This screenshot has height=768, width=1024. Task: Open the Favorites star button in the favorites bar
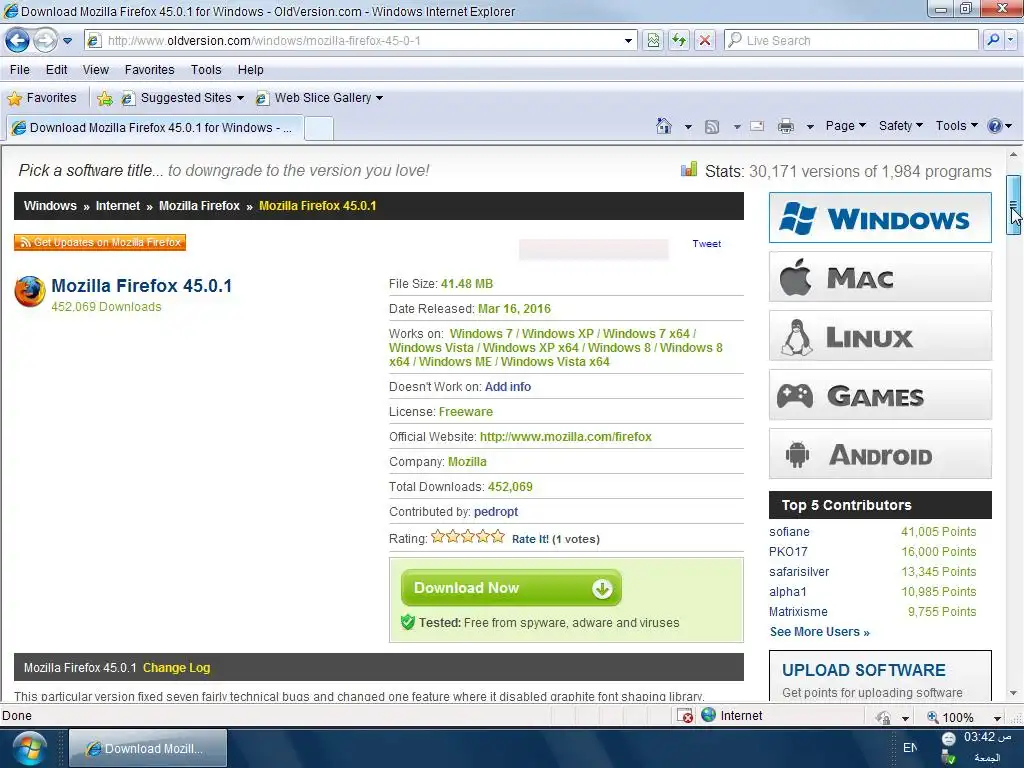42,98
